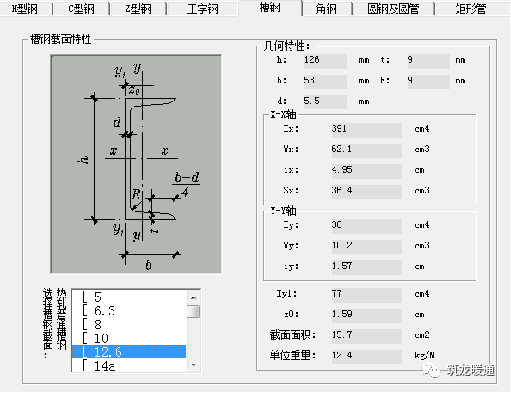511x393 pixels.
Task: Click the size list scrollbar thumb
Action: click(193, 312)
